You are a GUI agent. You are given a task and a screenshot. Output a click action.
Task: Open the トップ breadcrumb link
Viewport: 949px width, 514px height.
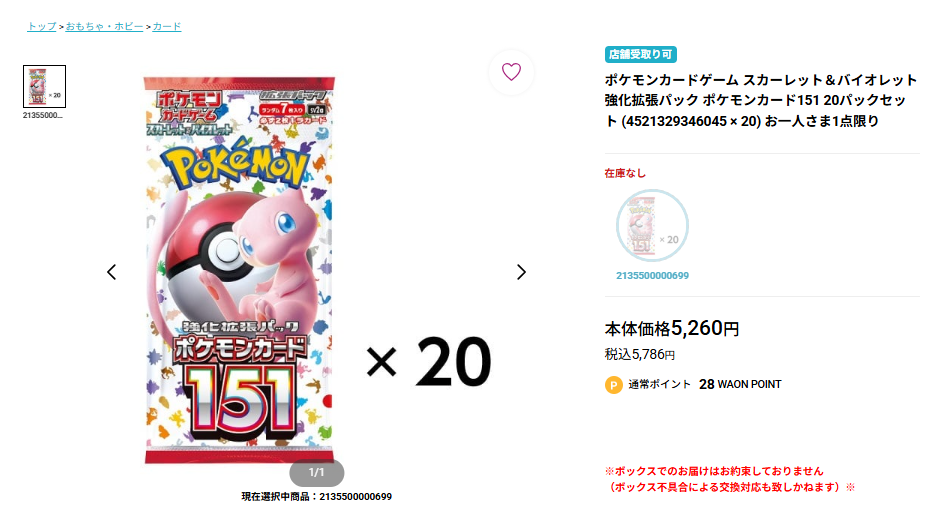42,27
